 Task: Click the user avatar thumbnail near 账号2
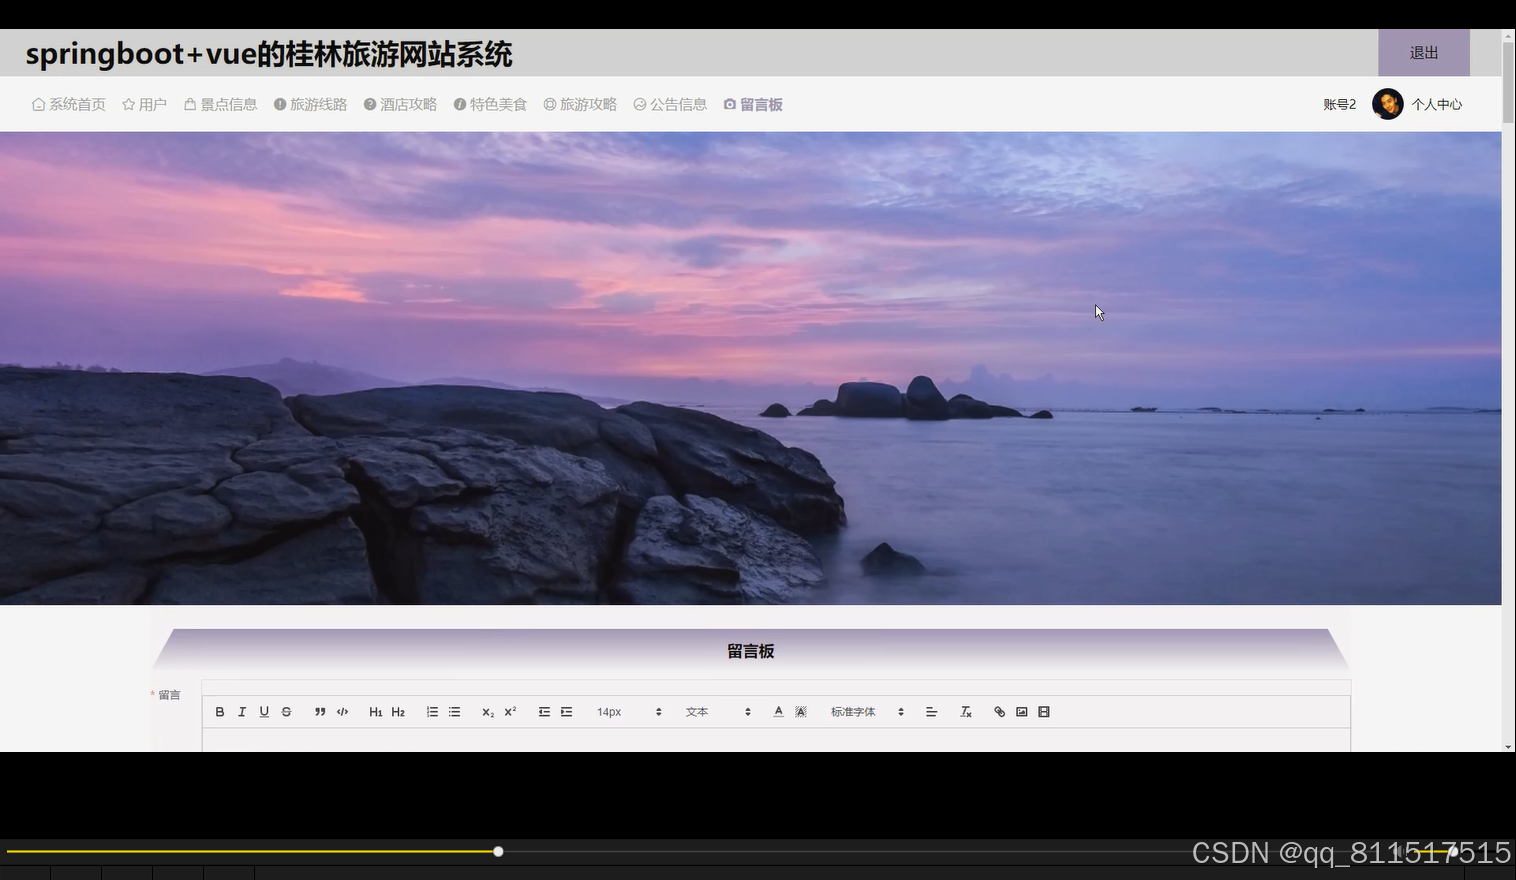pyautogui.click(x=1387, y=103)
